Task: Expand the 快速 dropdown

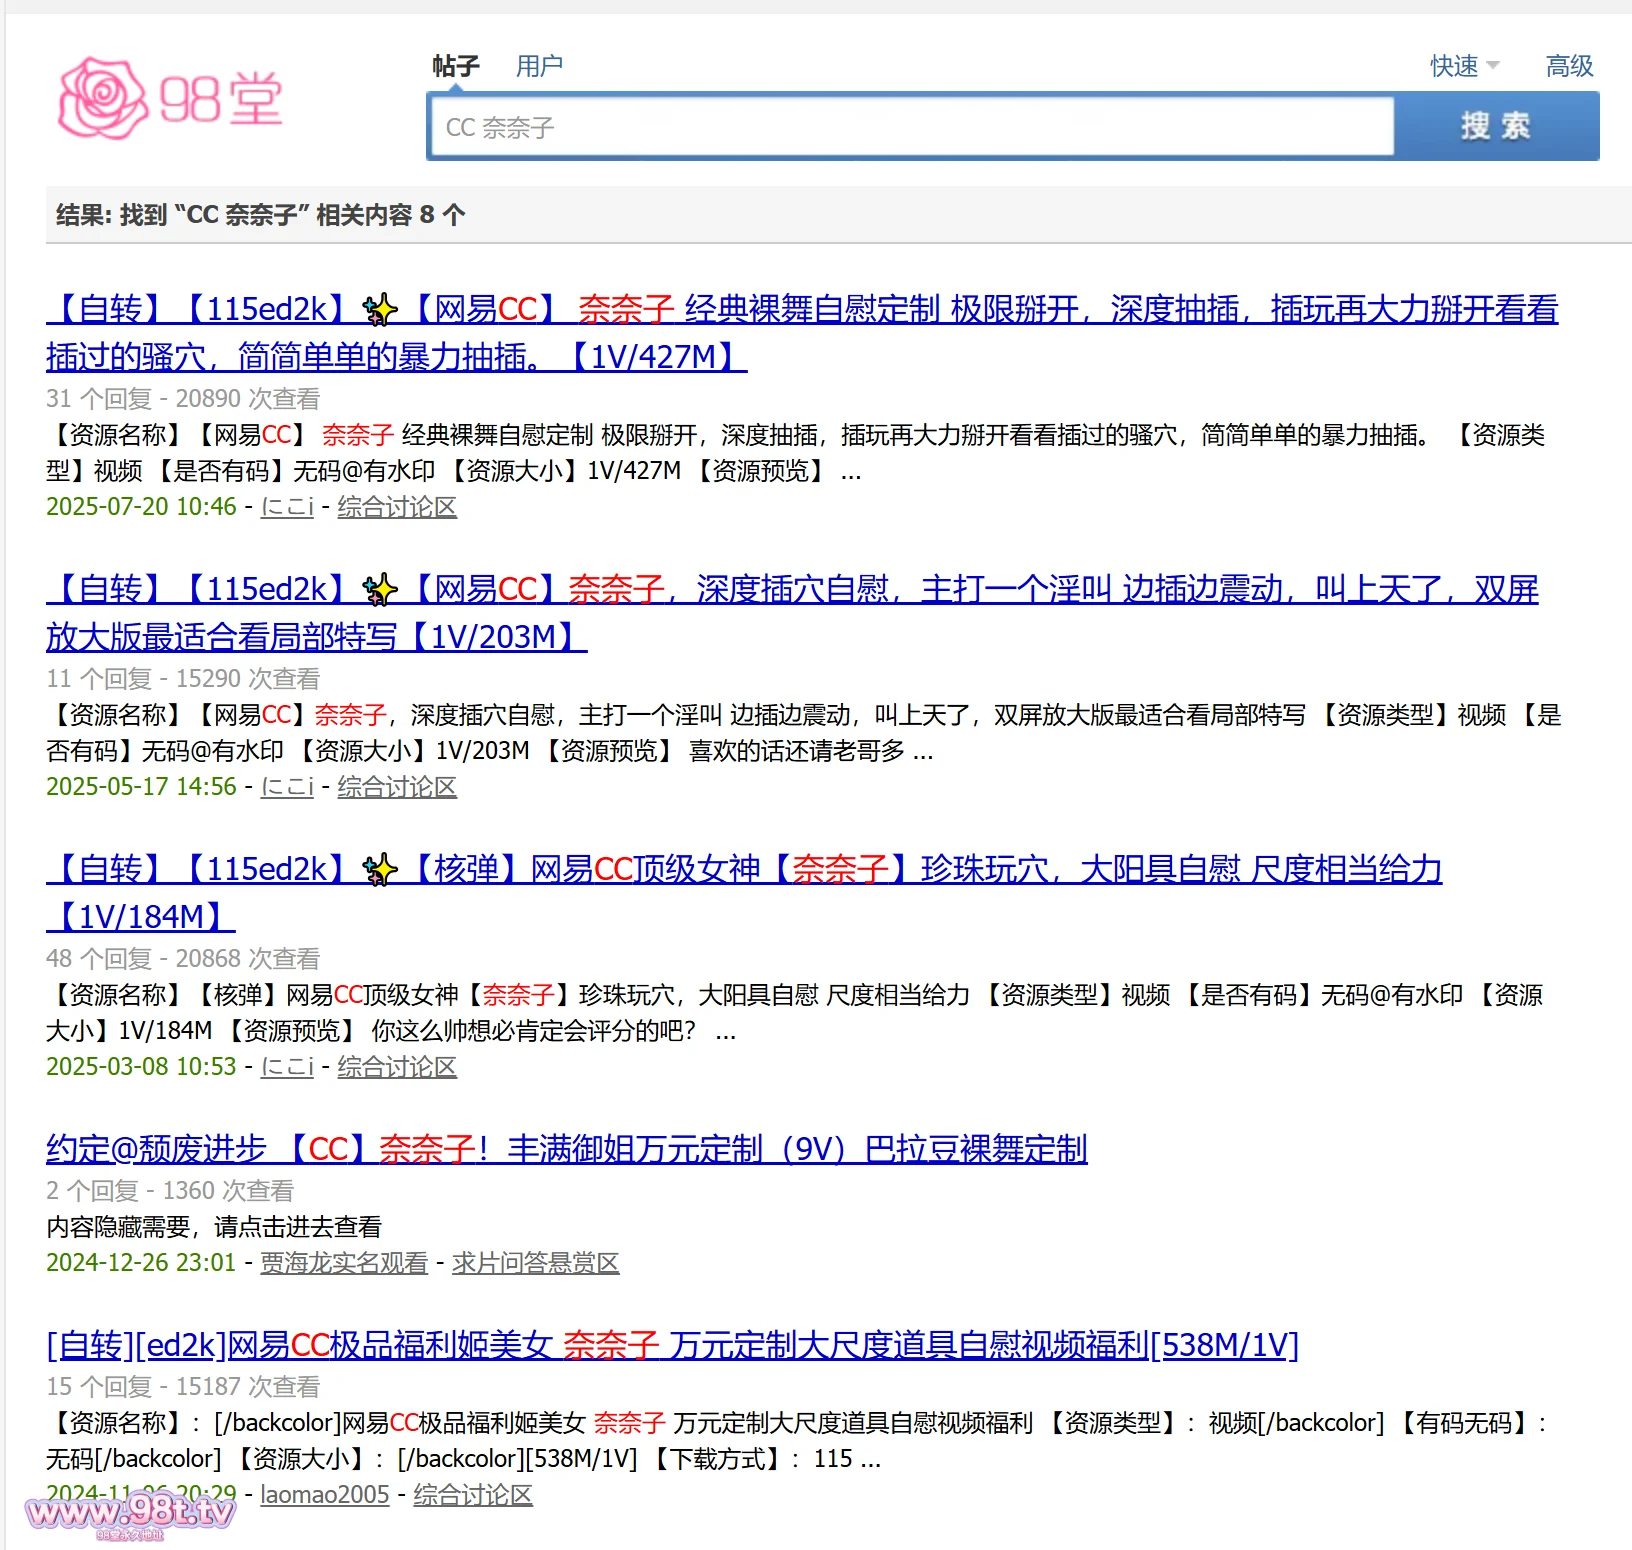Action: click(1463, 66)
